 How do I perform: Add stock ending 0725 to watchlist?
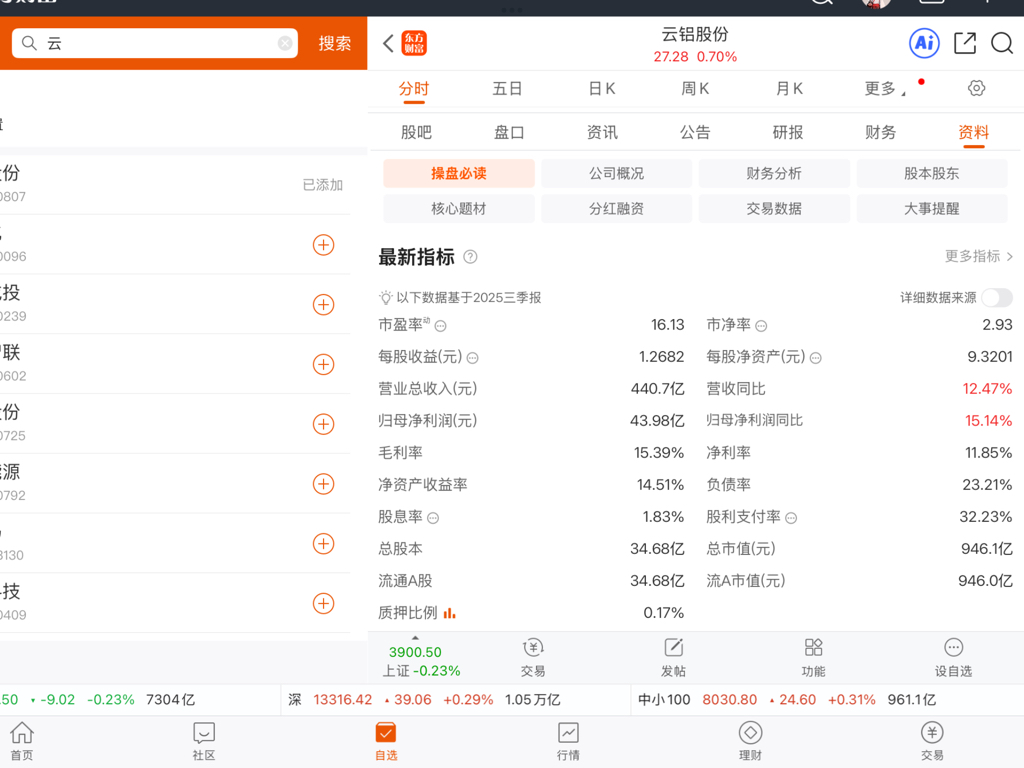pos(323,424)
